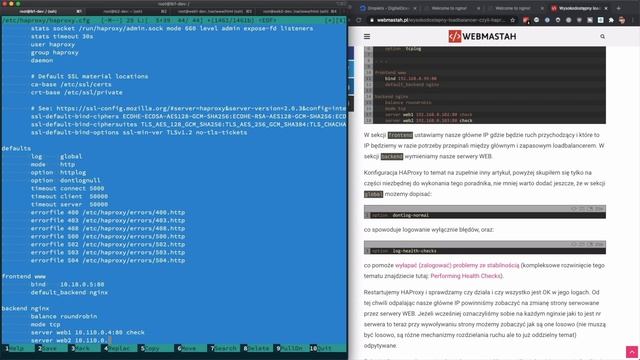Click the 'timeout connect 5000' line
Image resolution: width=640 pixels, height=360 pixels.
click(67, 188)
